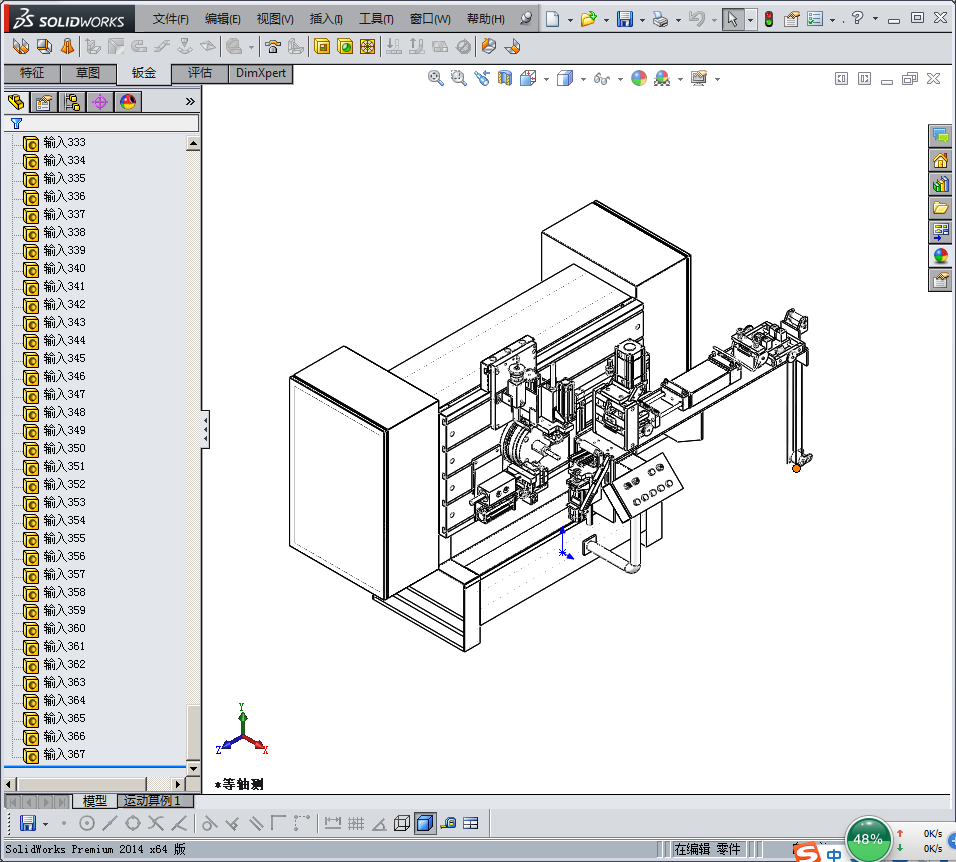Click the 48% green circular meter
This screenshot has width=956, height=862.
coord(868,839)
